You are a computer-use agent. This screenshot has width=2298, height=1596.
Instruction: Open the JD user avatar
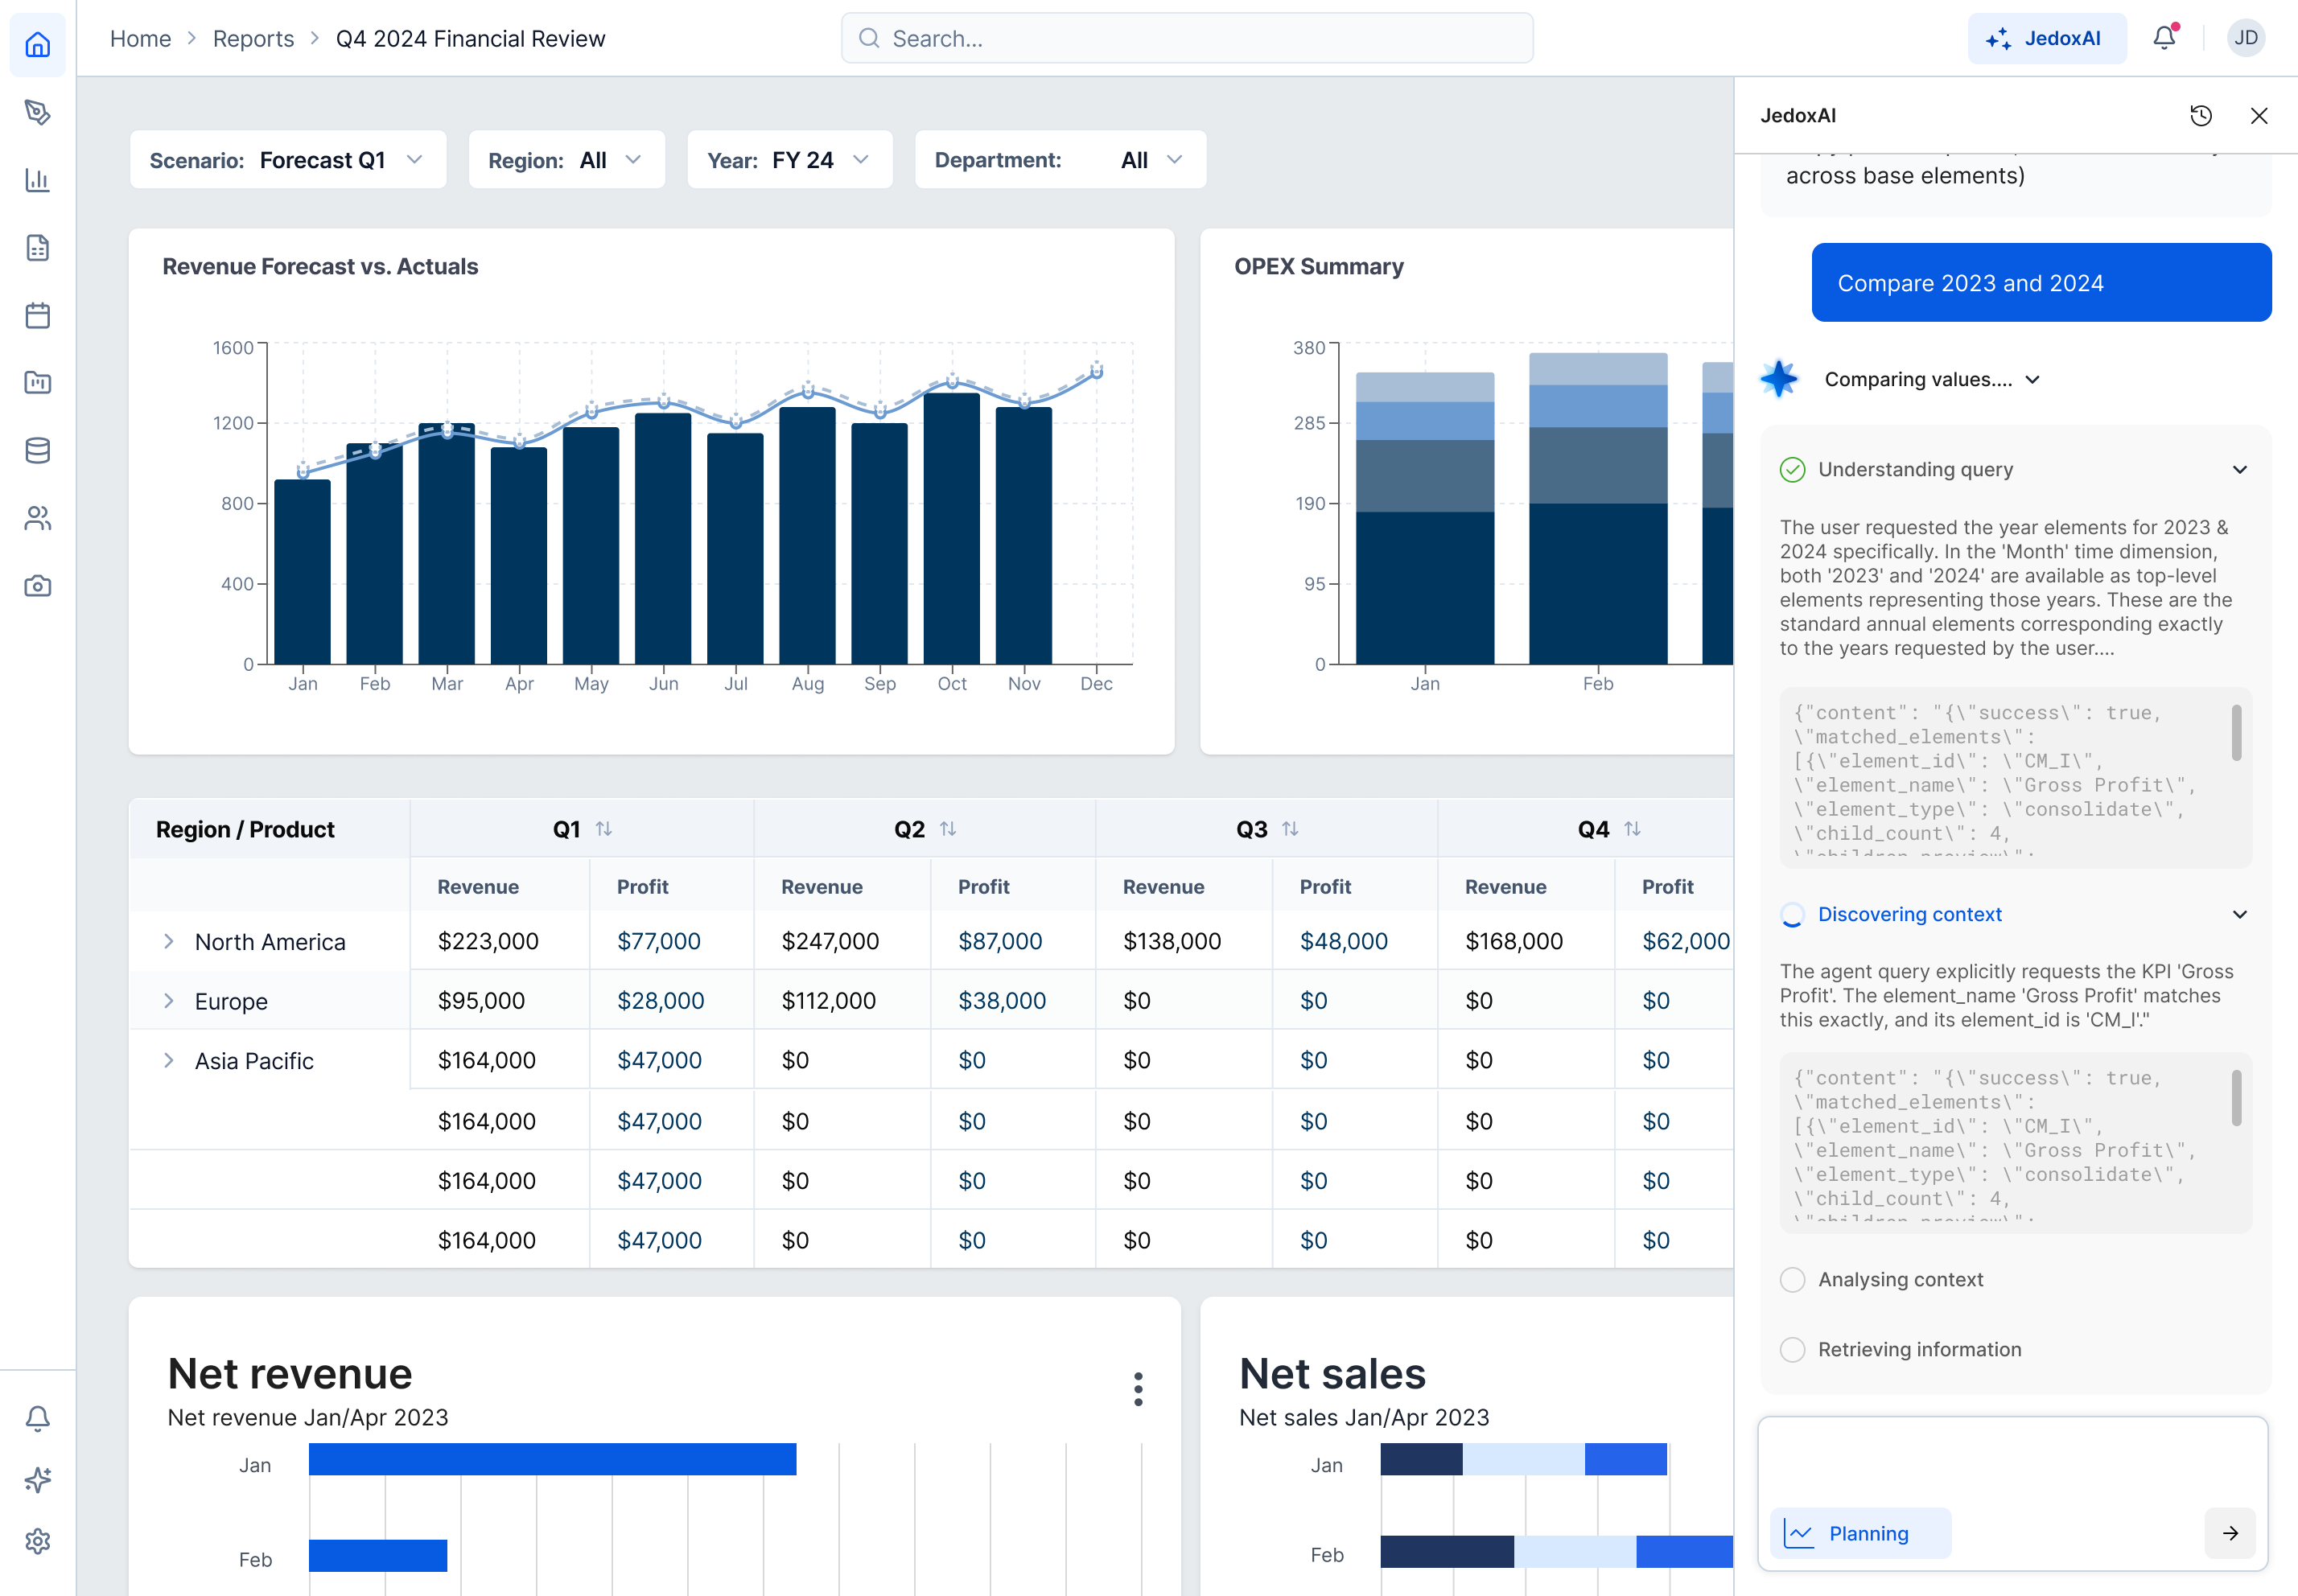pyautogui.click(x=2246, y=38)
